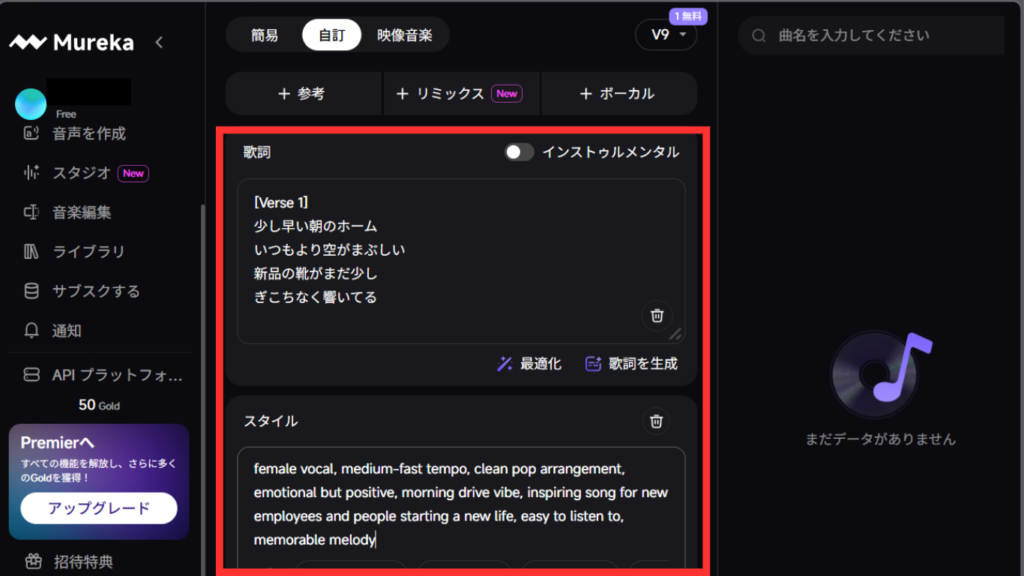The height and width of the screenshot is (576, 1024).
Task: Expand the V9 model version dropdown
Action: click(666, 35)
